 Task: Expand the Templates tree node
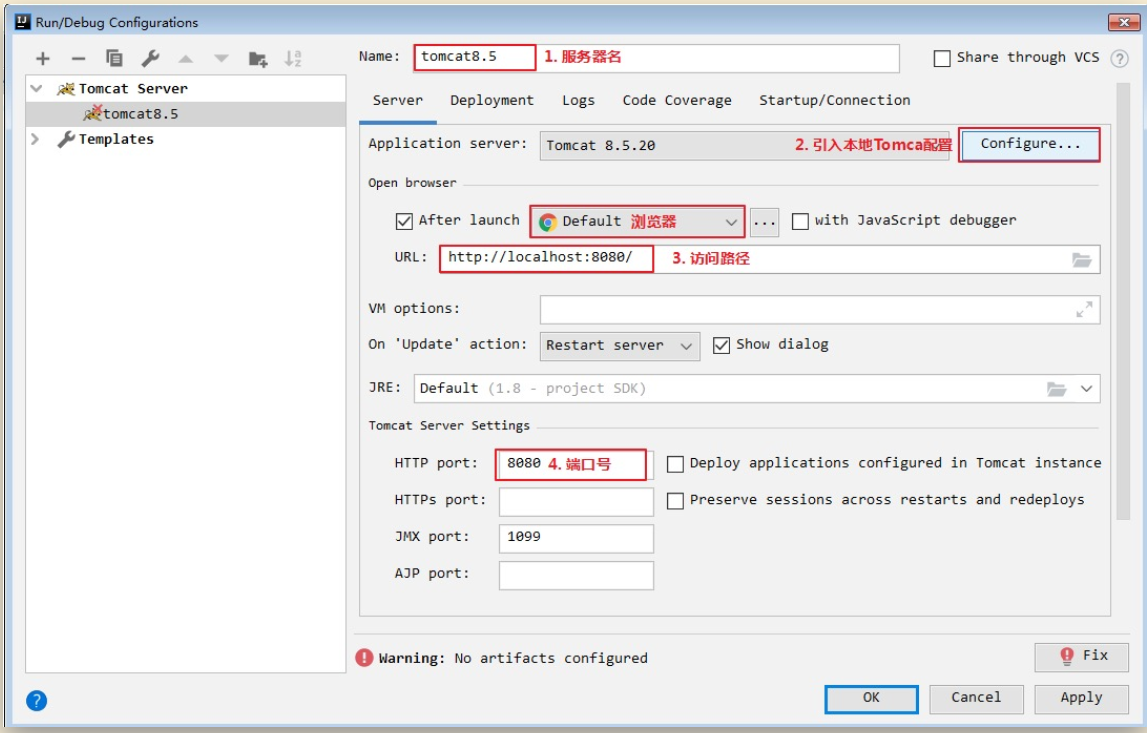pyautogui.click(x=34, y=139)
